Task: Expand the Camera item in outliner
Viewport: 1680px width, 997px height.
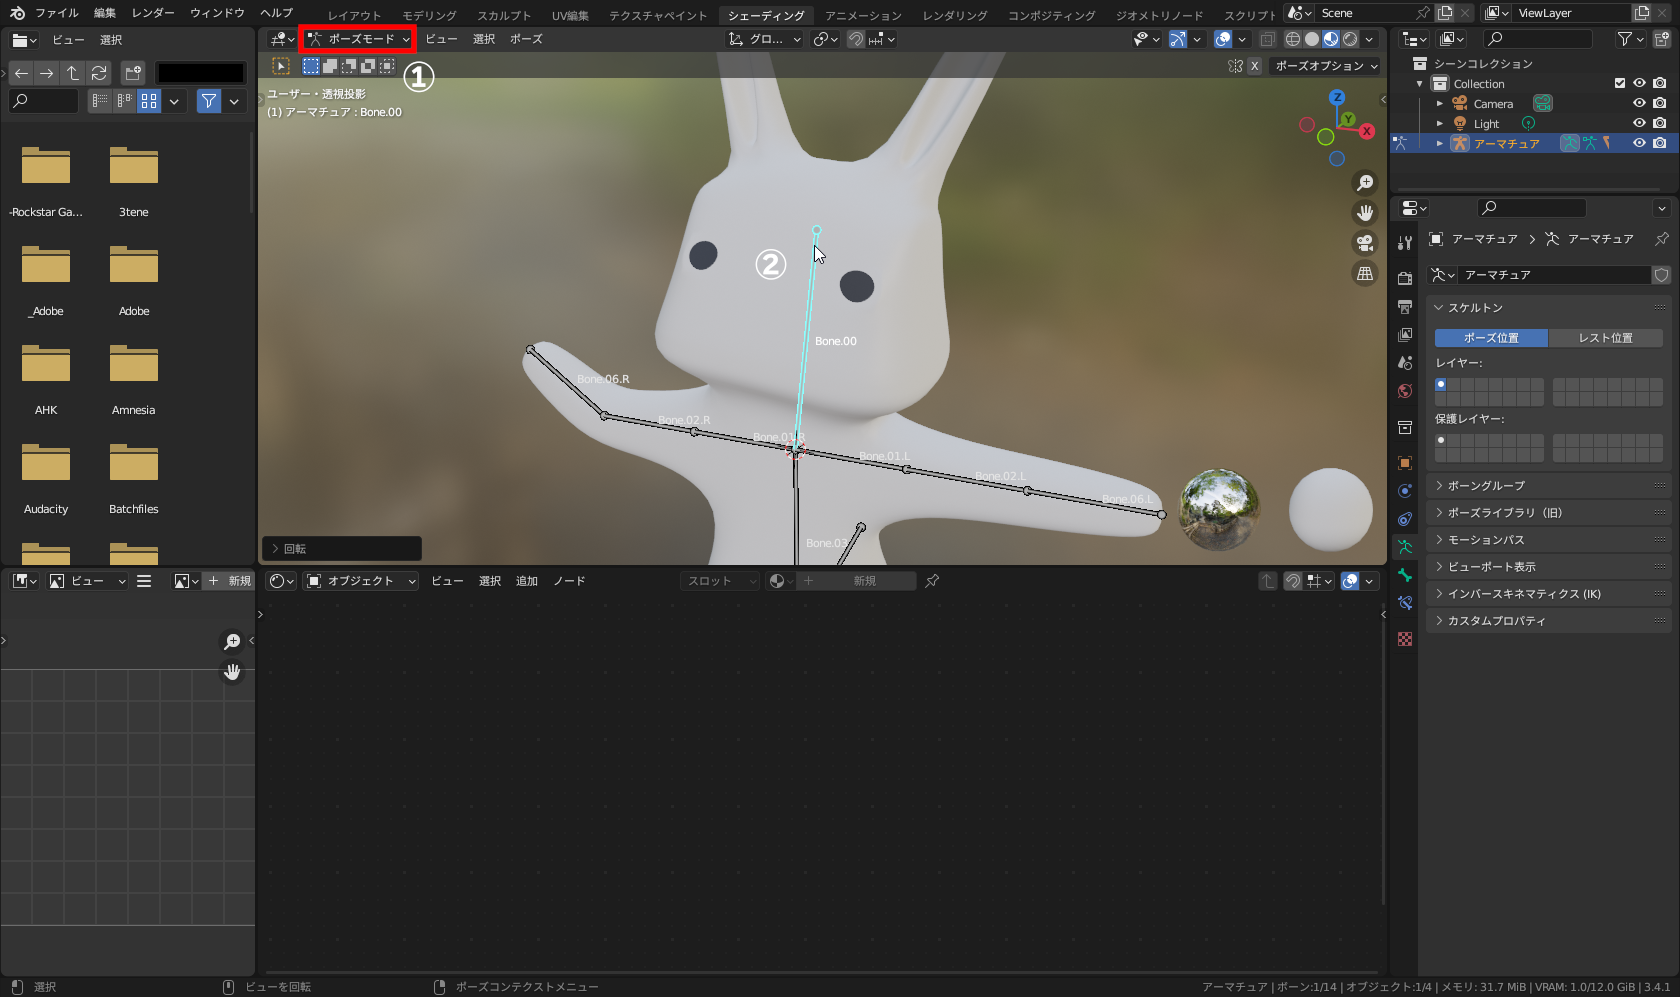Action: click(x=1440, y=104)
